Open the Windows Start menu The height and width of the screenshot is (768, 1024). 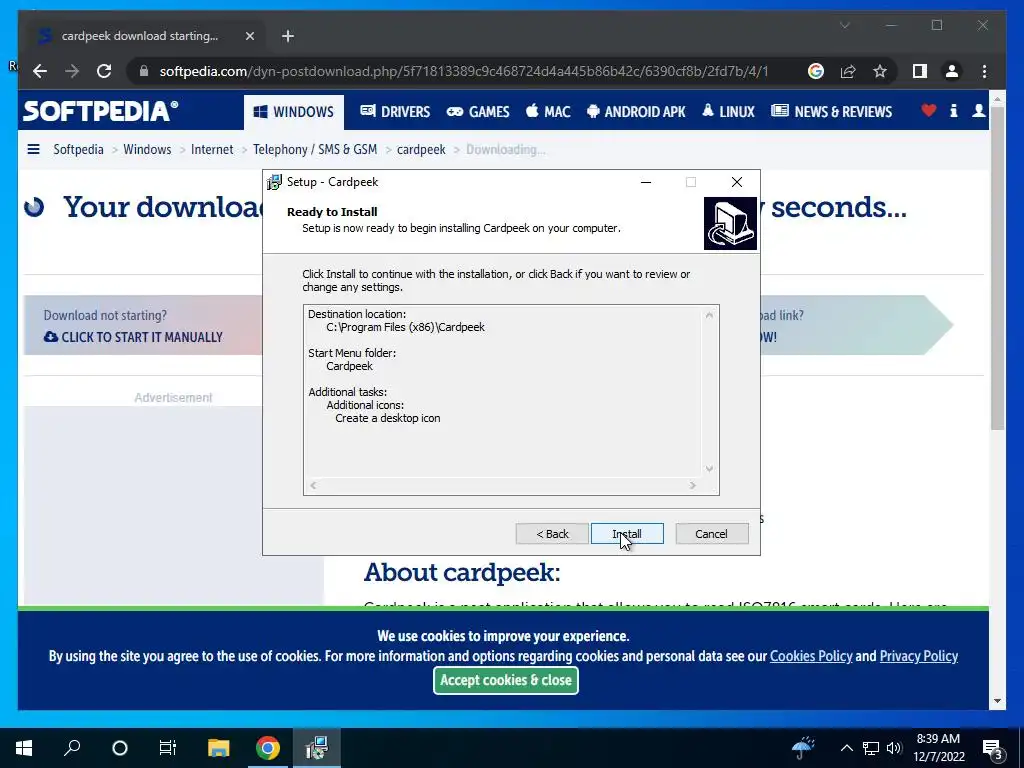tap(24, 748)
